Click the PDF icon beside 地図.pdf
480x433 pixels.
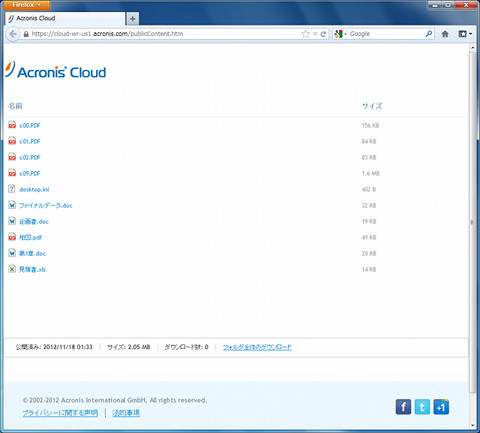click(x=12, y=237)
